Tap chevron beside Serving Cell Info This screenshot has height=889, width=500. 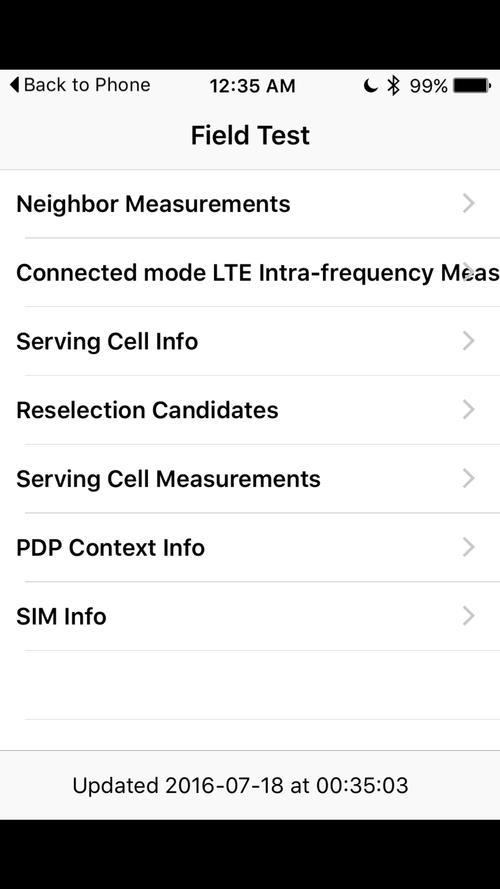point(468,341)
